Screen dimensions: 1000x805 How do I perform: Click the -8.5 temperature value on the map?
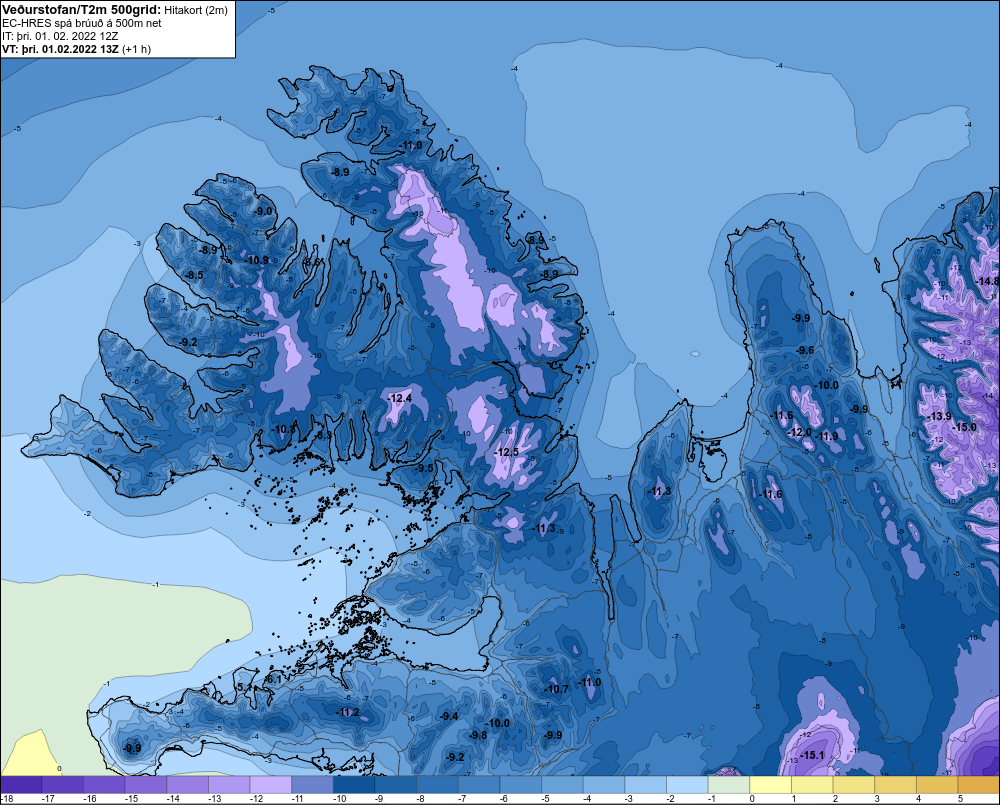click(x=194, y=275)
